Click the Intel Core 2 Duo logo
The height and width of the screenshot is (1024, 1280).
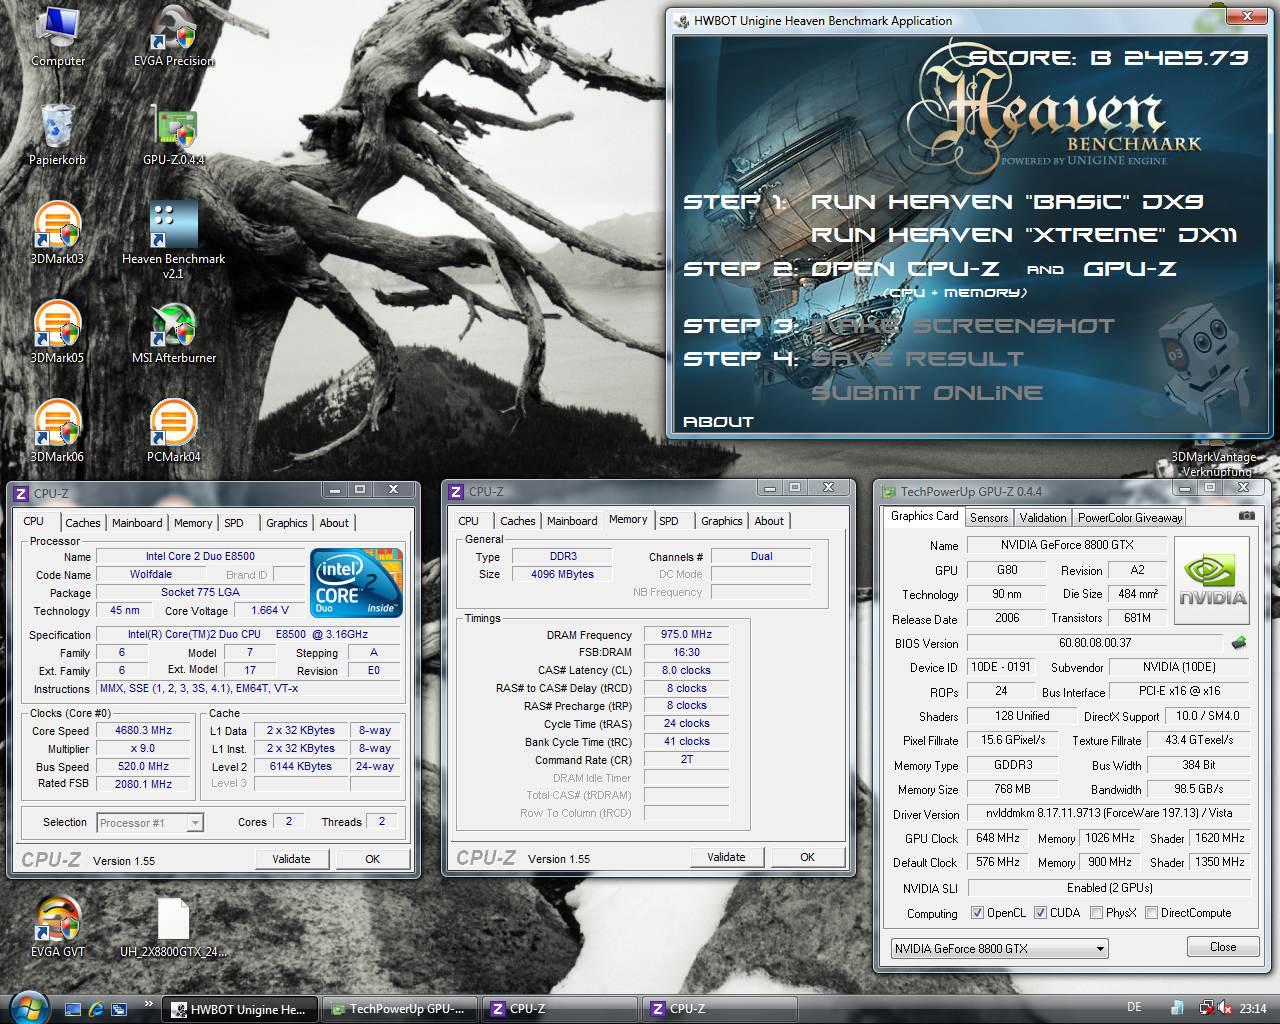(356, 582)
